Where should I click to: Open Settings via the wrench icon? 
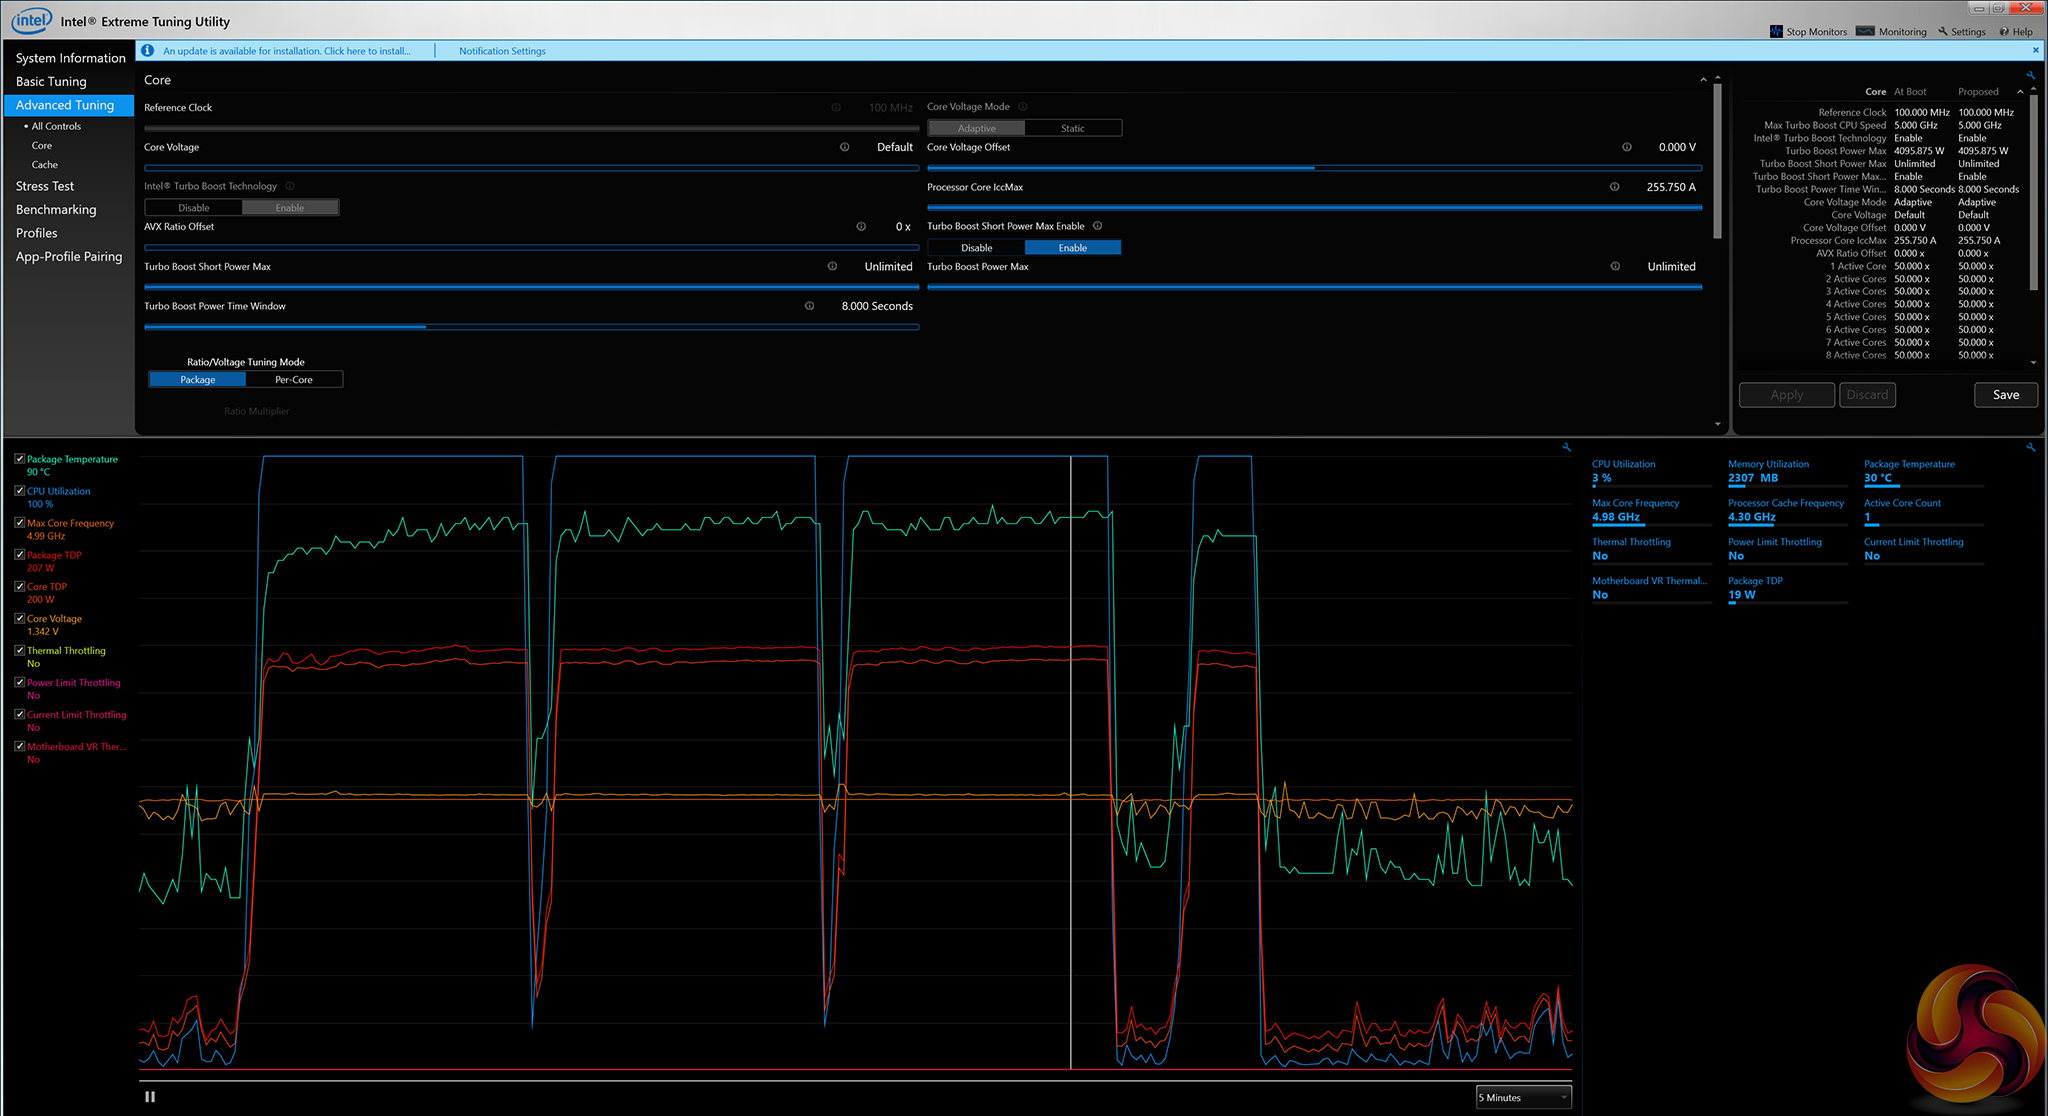coord(1943,31)
